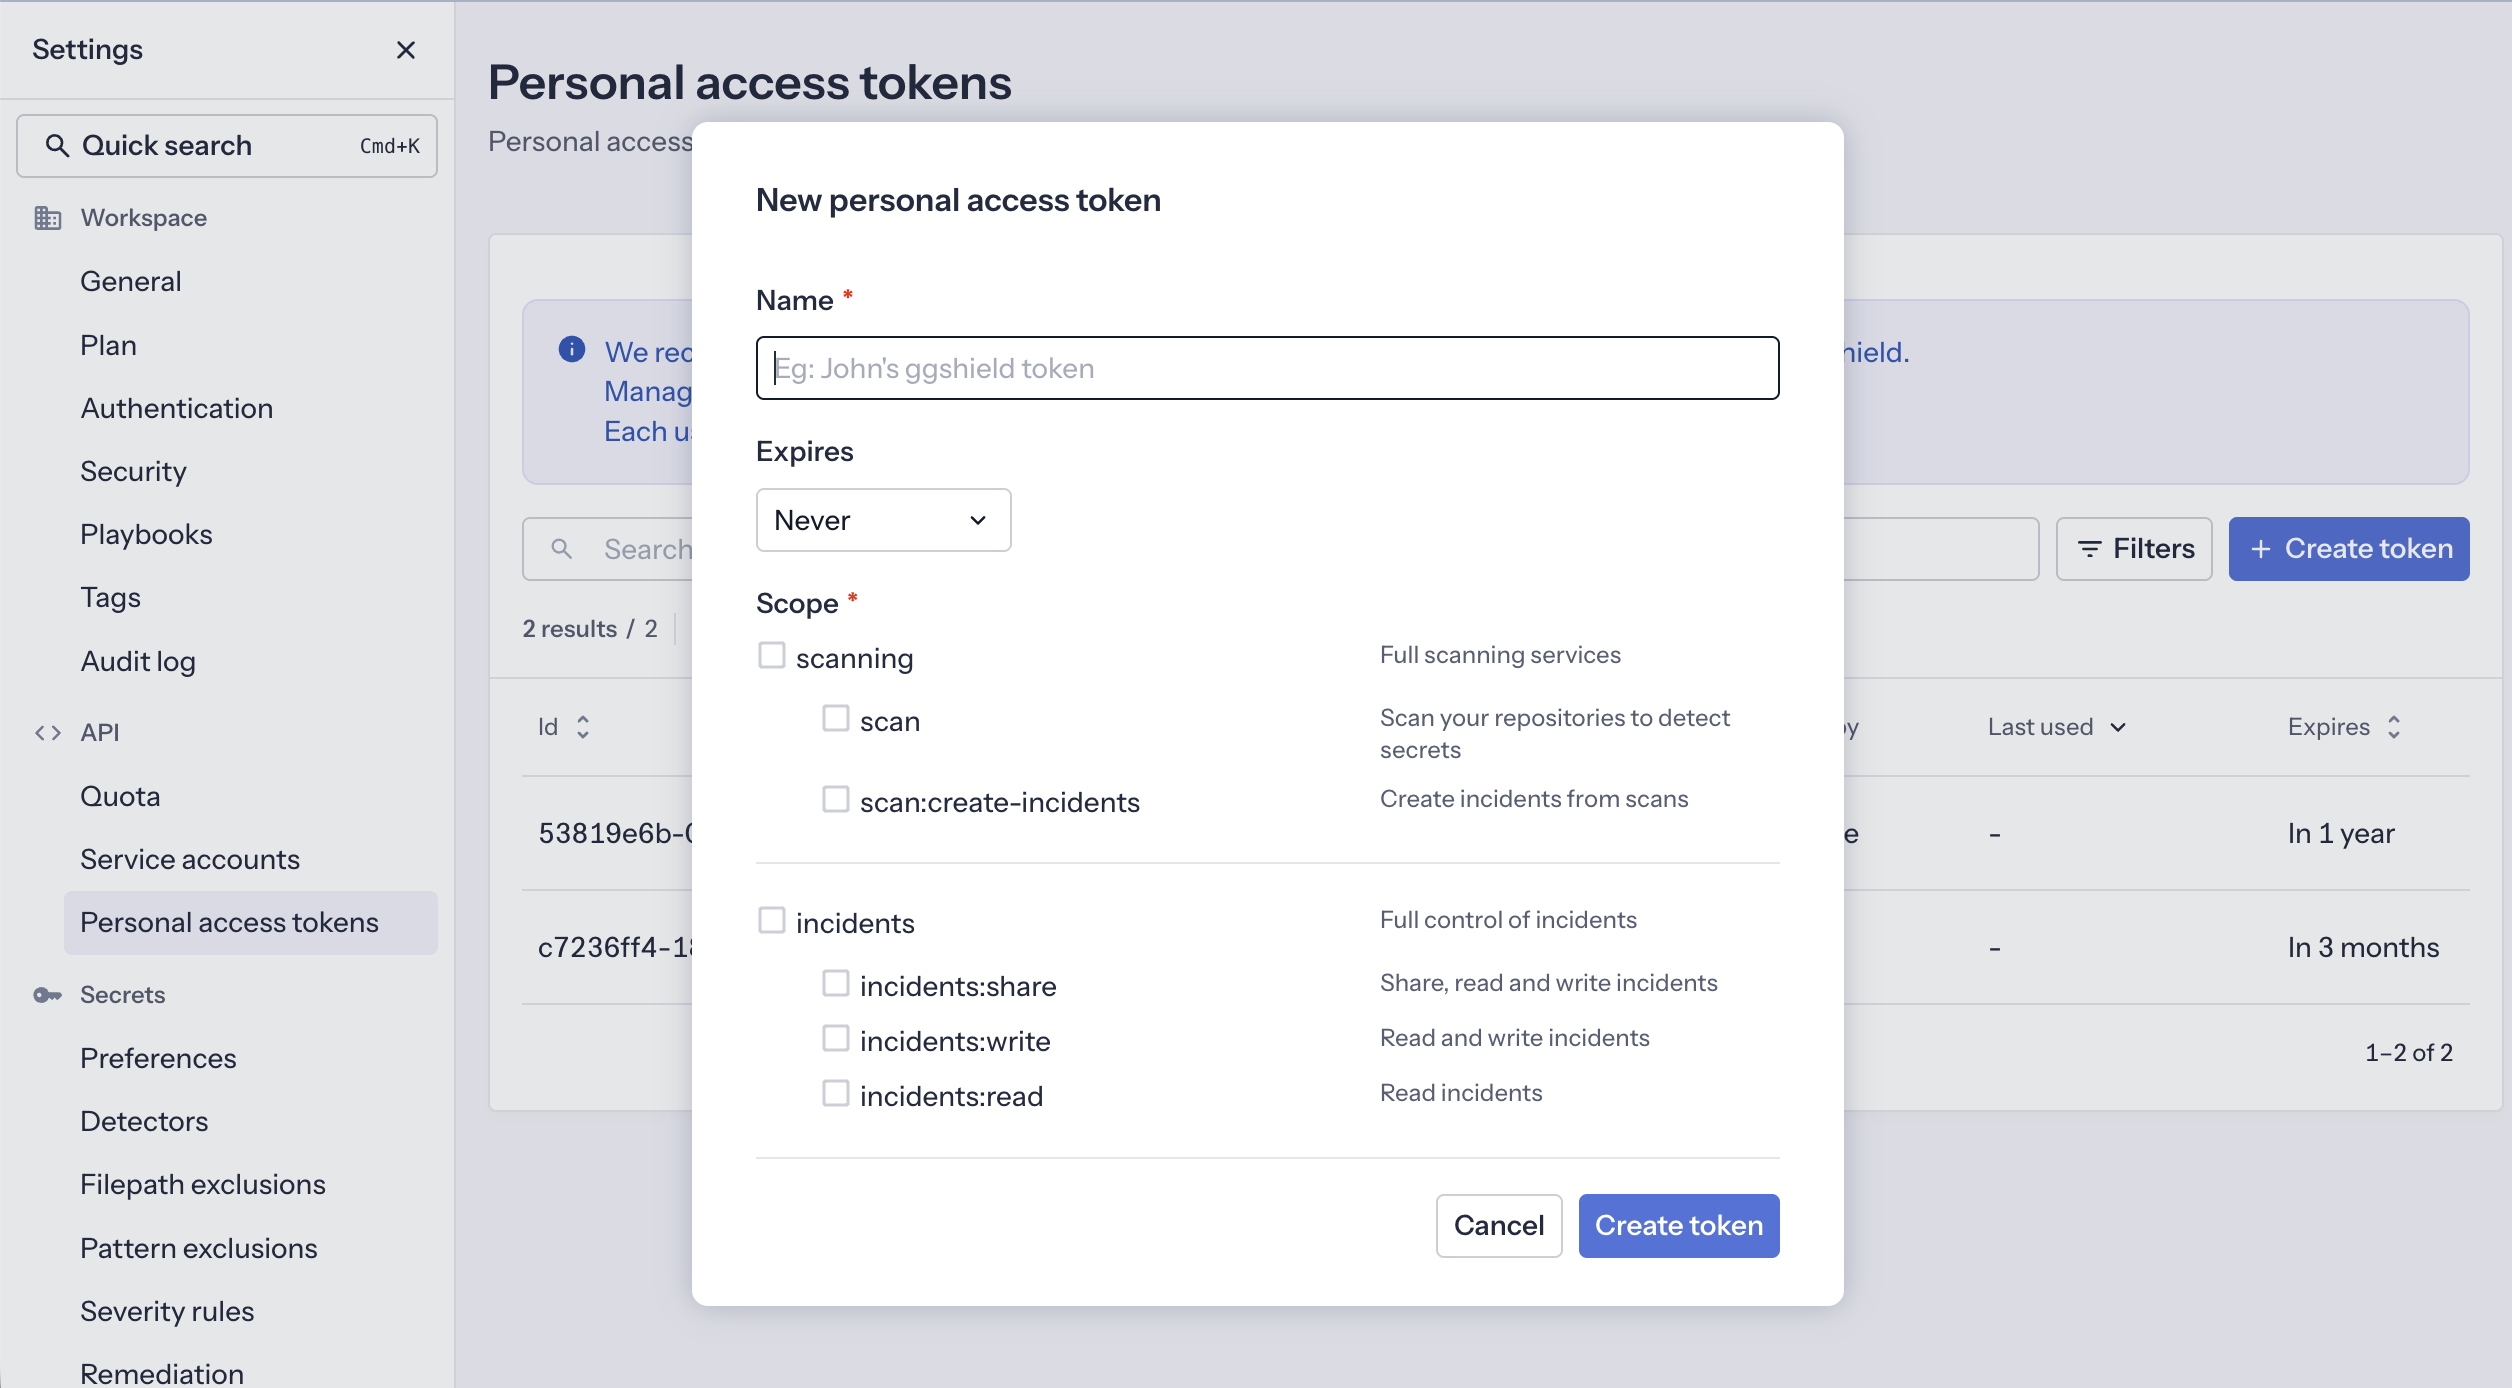Open Pattern exclusions
This screenshot has height=1388, width=2512.
[199, 1249]
